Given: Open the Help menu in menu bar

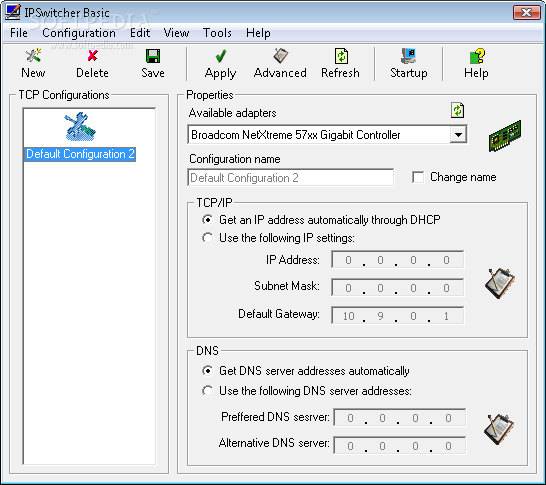Looking at the screenshot, I should pos(258,33).
